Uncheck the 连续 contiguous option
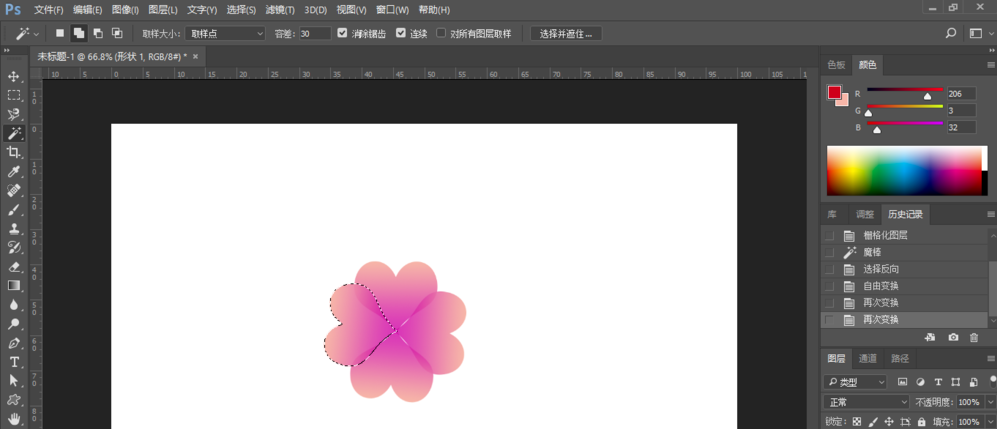The height and width of the screenshot is (429, 997). 401,33
